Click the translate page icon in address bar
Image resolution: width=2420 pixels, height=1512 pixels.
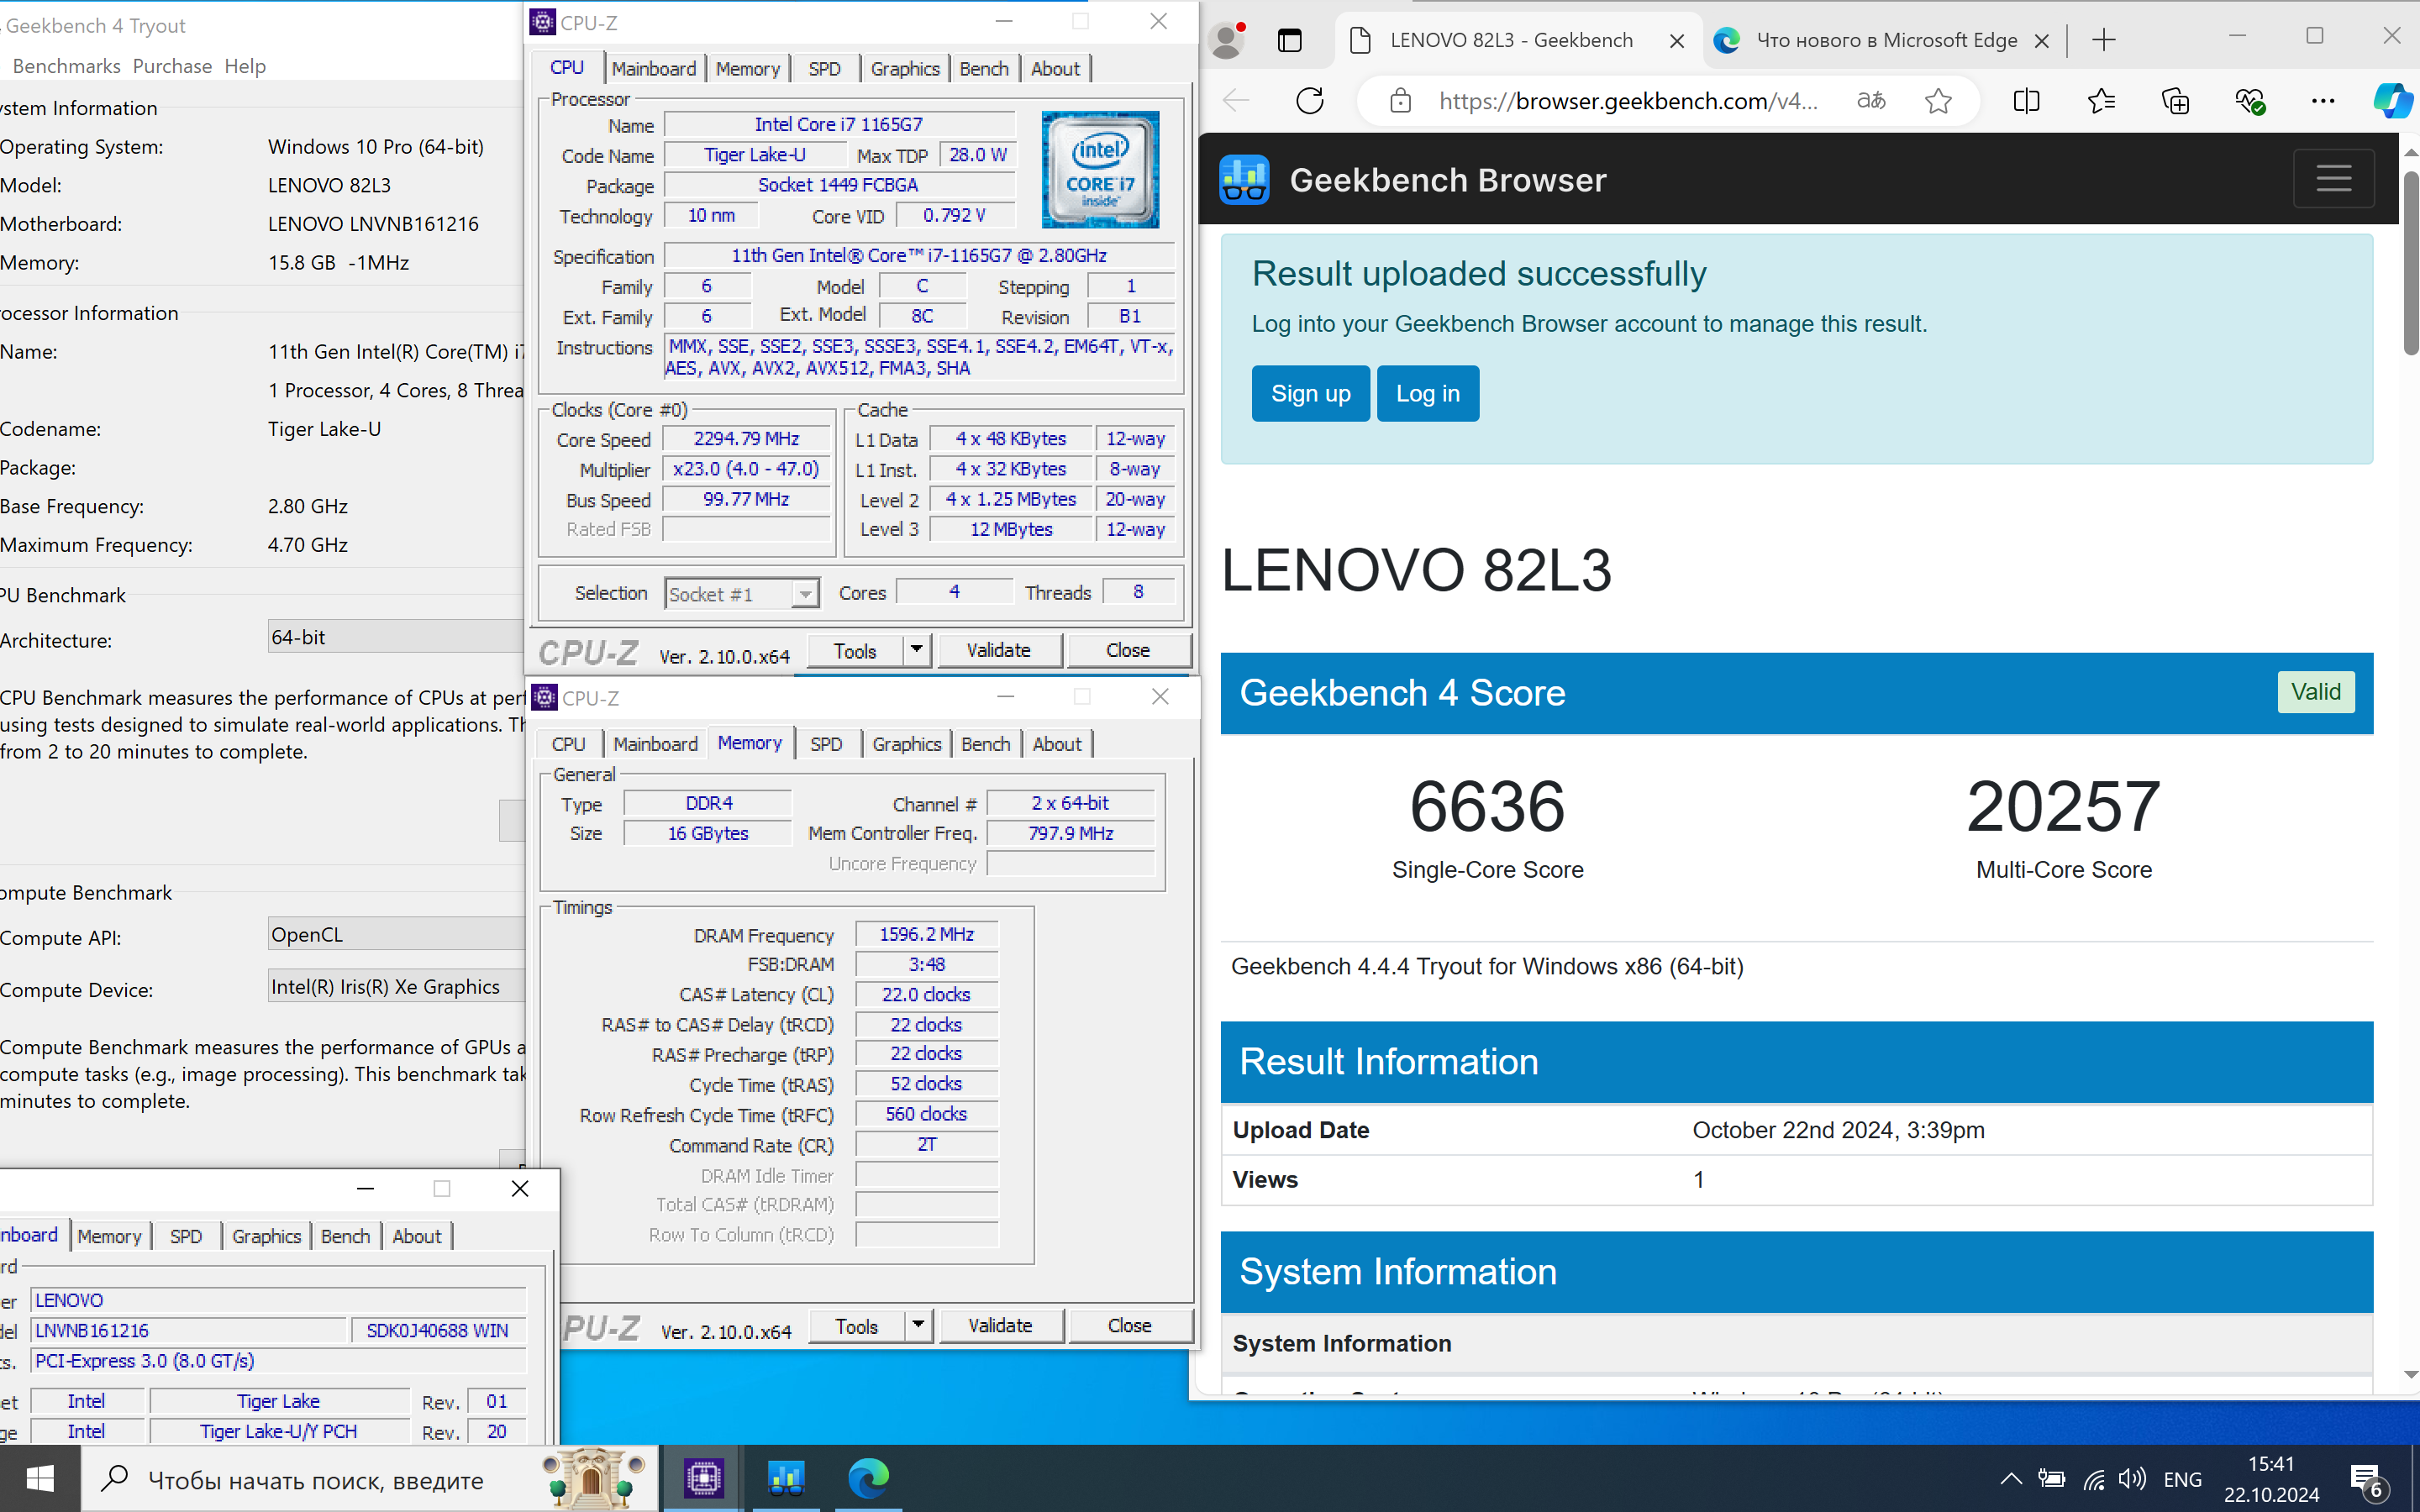1870,101
